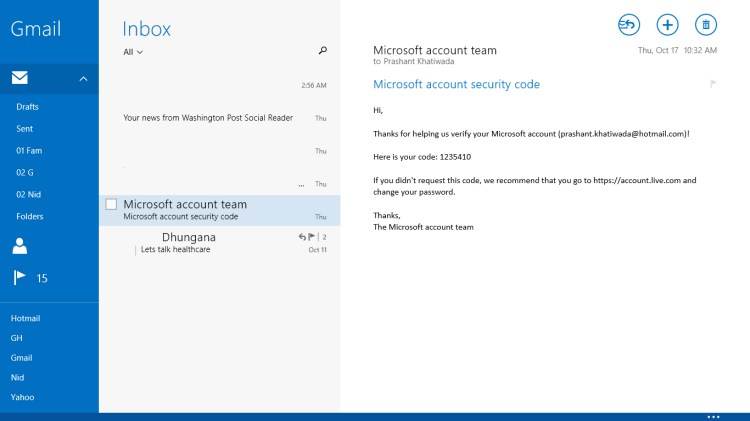Open the https://account.live.com link
750x421 pixels.
pyautogui.click(x=637, y=180)
